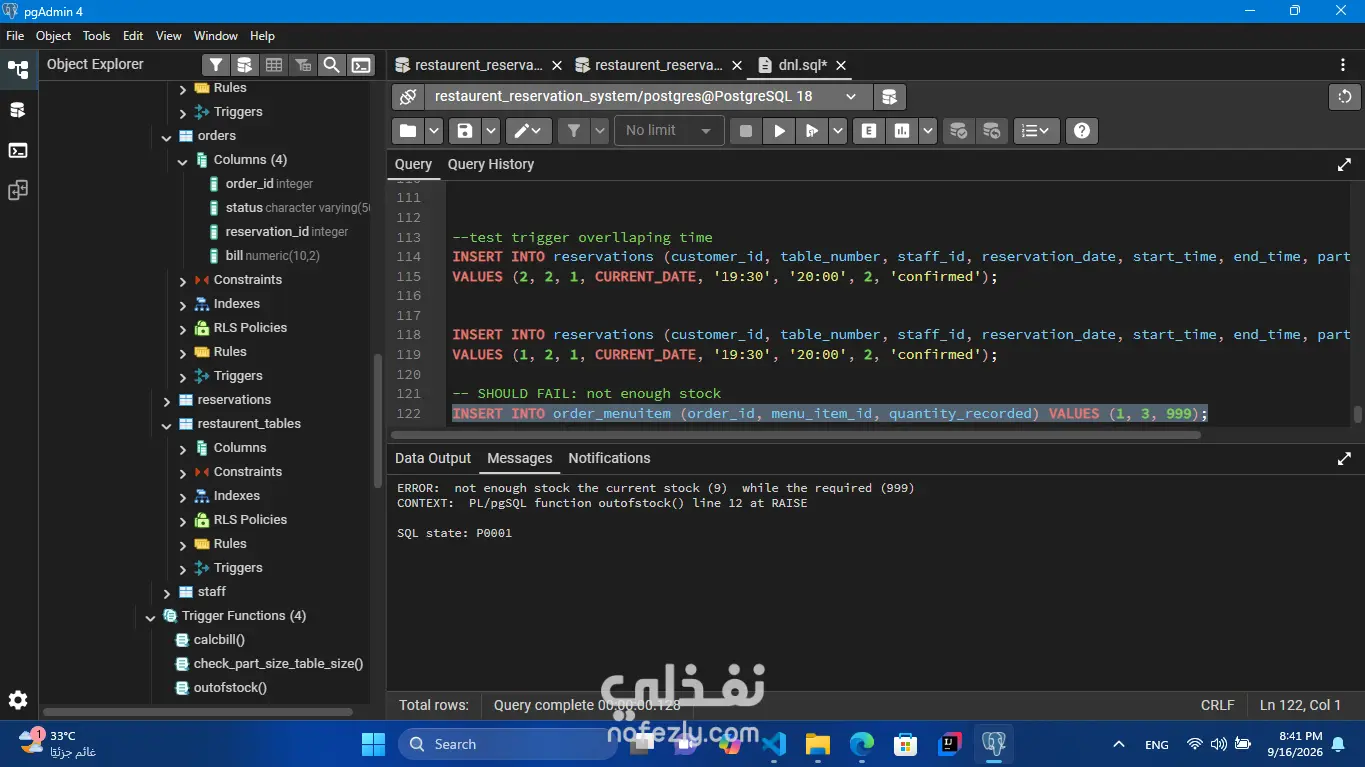Expand the reservations table node

click(x=167, y=400)
